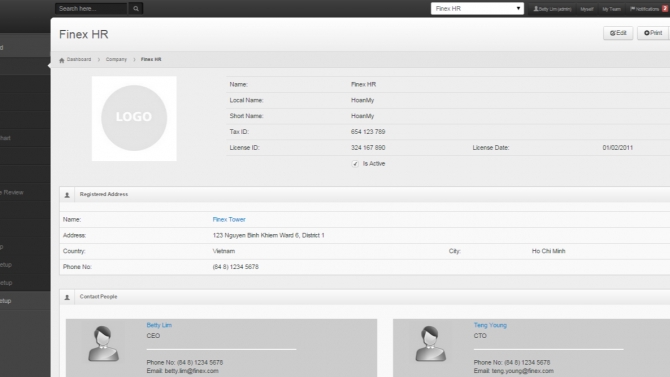The height and width of the screenshot is (377, 670).
Task: Open the Finex Tower address link
Action: 229,219
